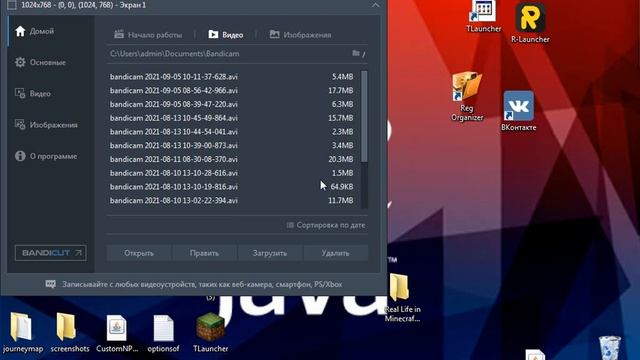The height and width of the screenshot is (360, 640).
Task: Click the Загрузить button
Action: (270, 253)
